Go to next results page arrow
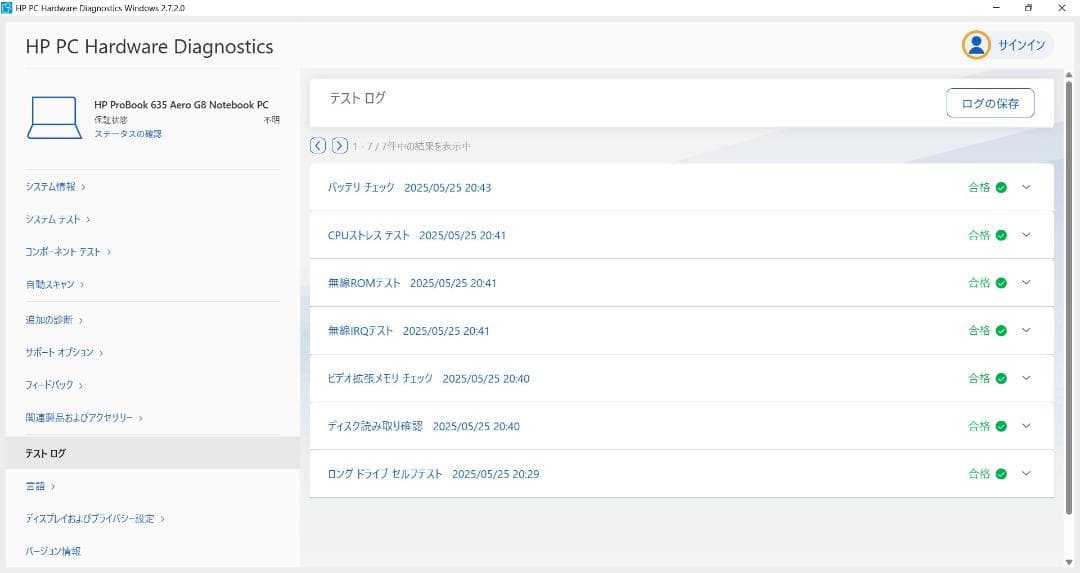 tap(340, 146)
